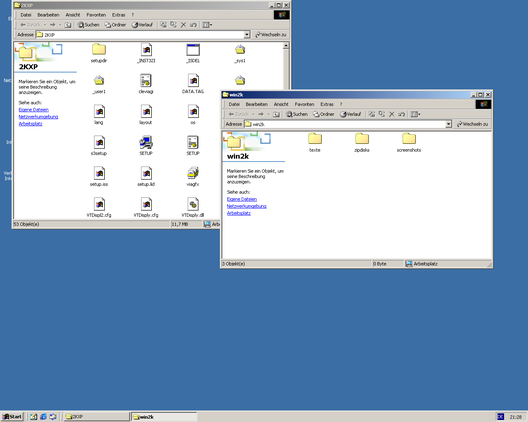Launch Outlook Express from quick launch

pos(53,417)
